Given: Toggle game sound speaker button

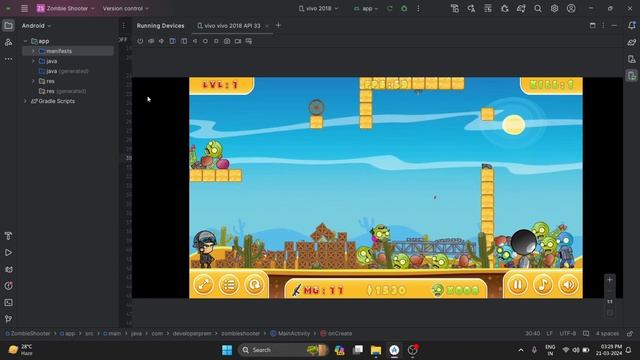Looking at the screenshot, I should [568, 284].
